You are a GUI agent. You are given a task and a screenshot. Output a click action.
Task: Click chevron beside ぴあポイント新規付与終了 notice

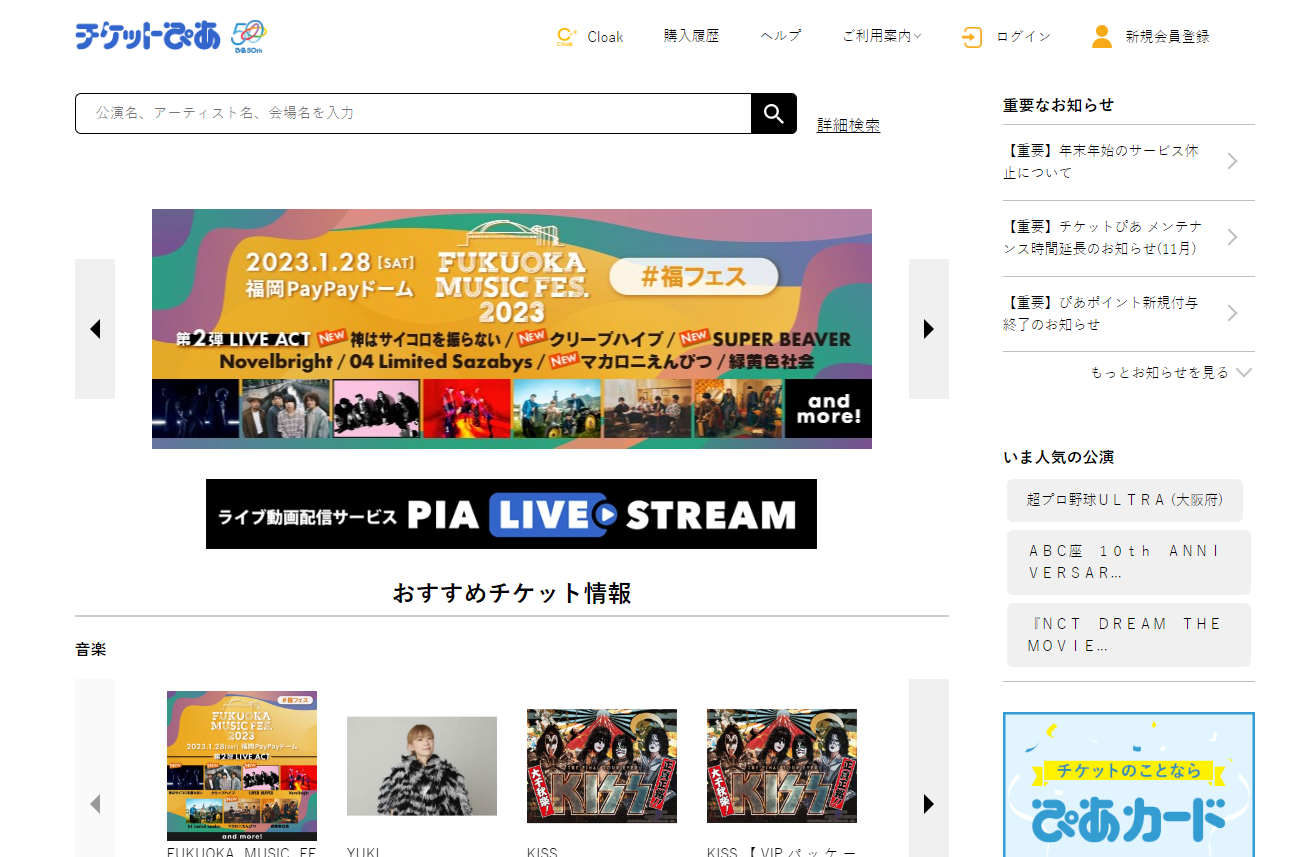coord(1232,314)
